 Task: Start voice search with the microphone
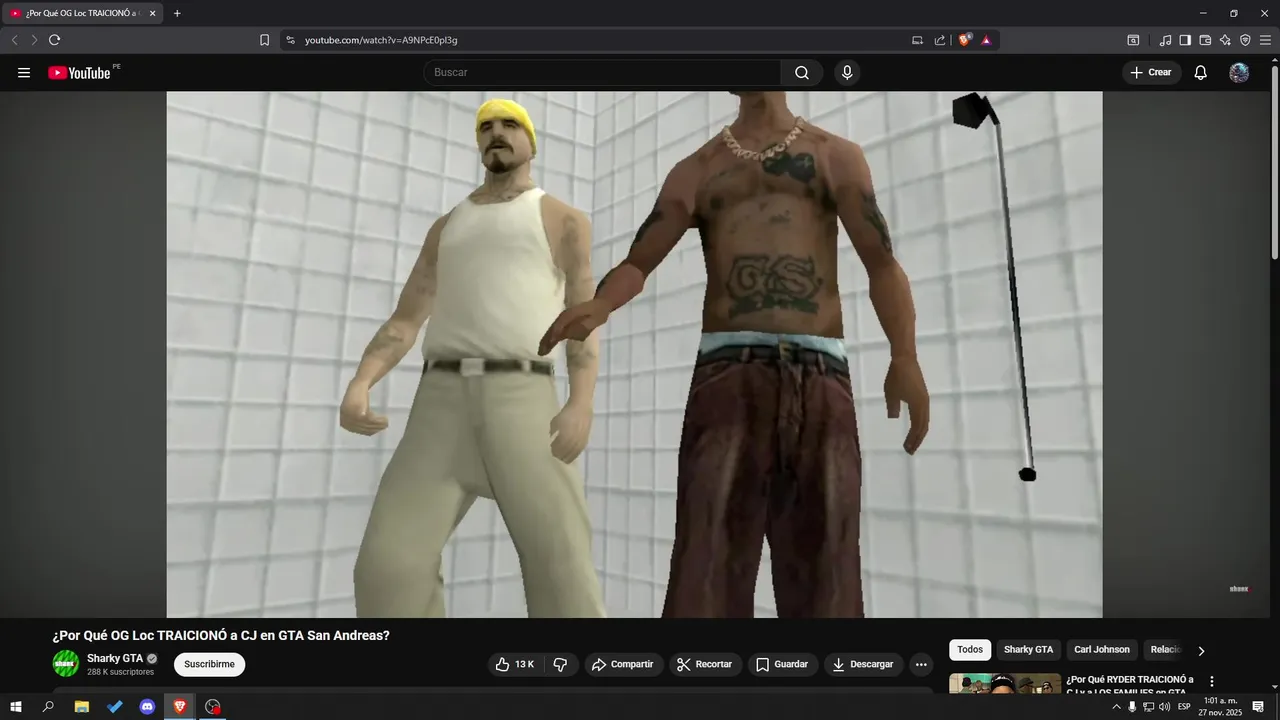click(x=847, y=73)
